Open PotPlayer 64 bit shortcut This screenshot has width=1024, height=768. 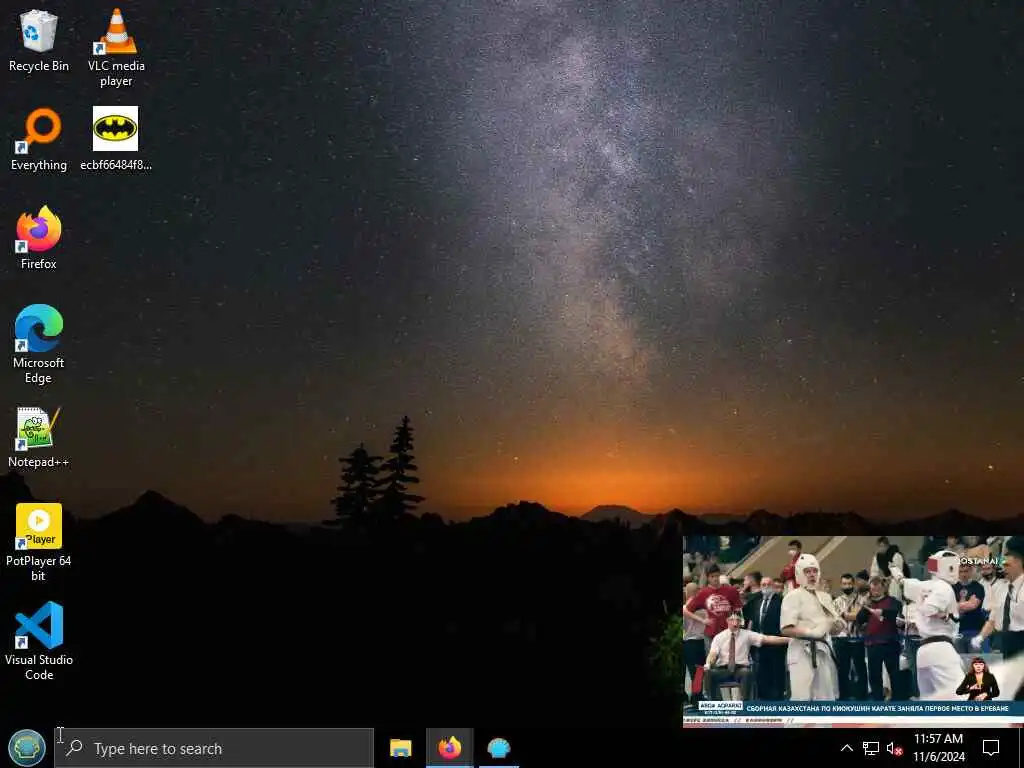click(x=39, y=542)
